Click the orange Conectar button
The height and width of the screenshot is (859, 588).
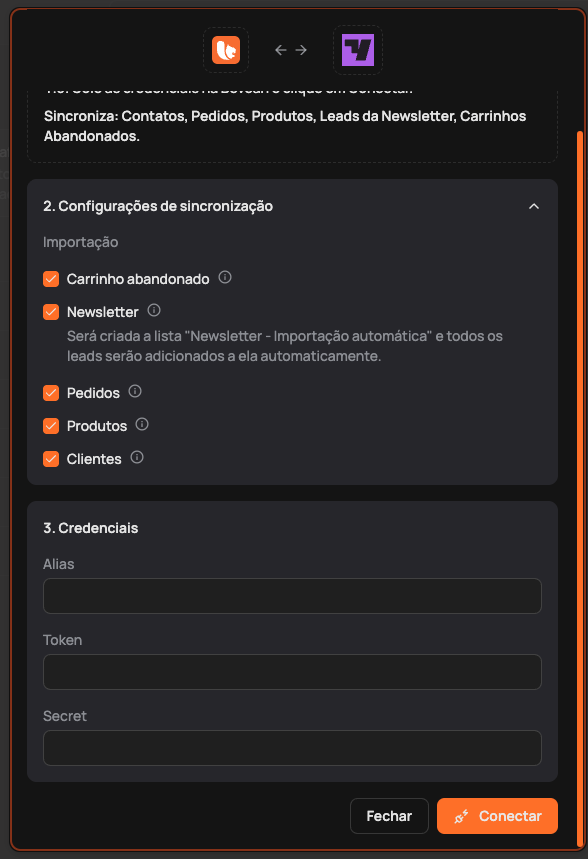point(497,816)
